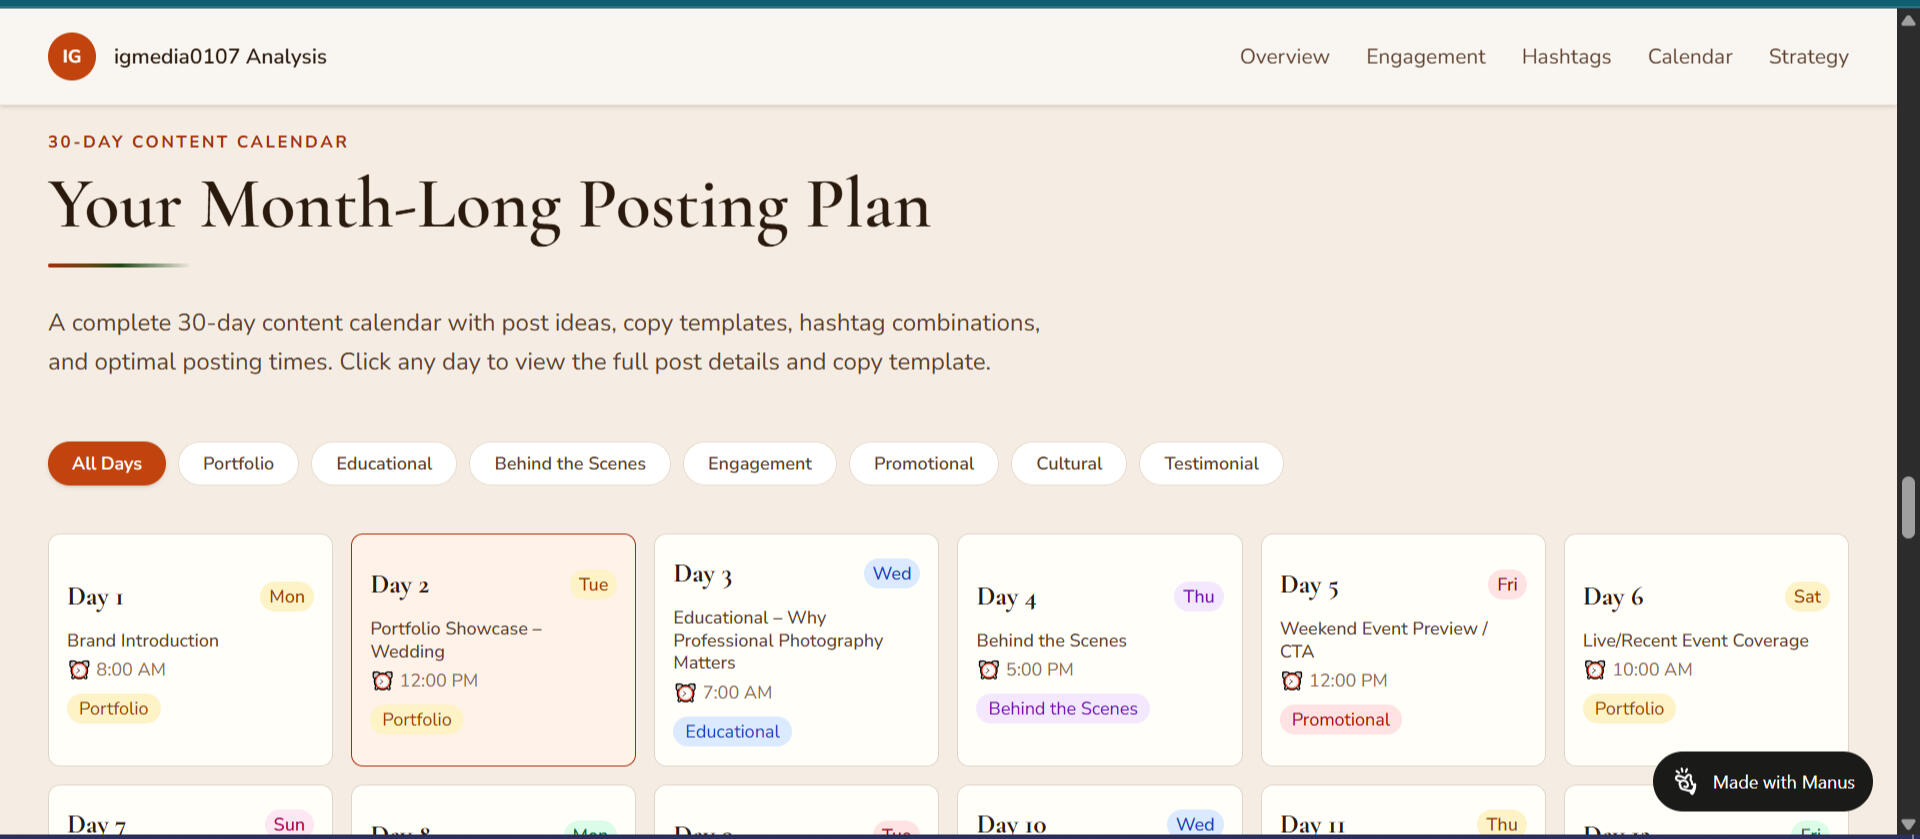Expand the Day 1 Brand Introduction card
The image size is (1920, 839).
tap(190, 650)
